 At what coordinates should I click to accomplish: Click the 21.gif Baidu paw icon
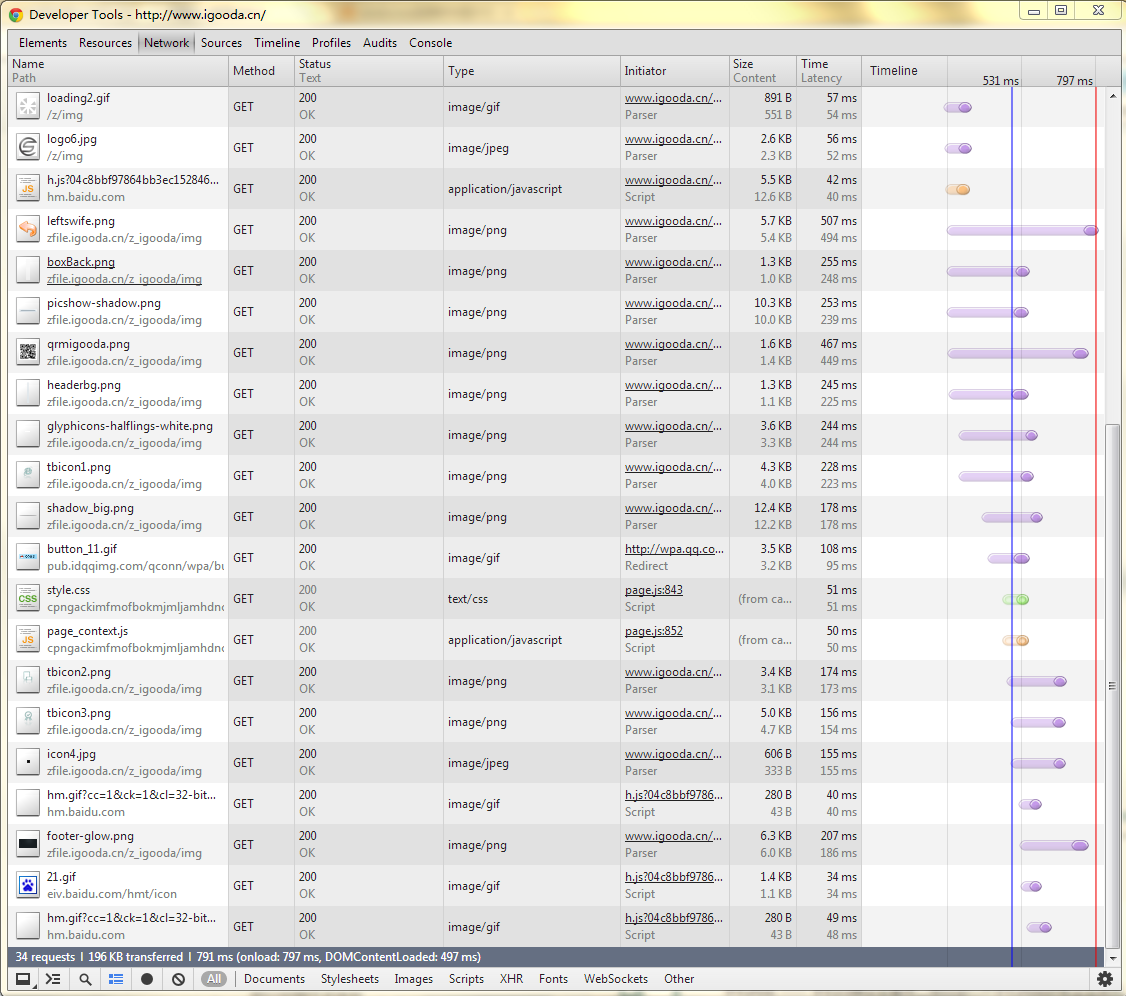pyautogui.click(x=28, y=885)
